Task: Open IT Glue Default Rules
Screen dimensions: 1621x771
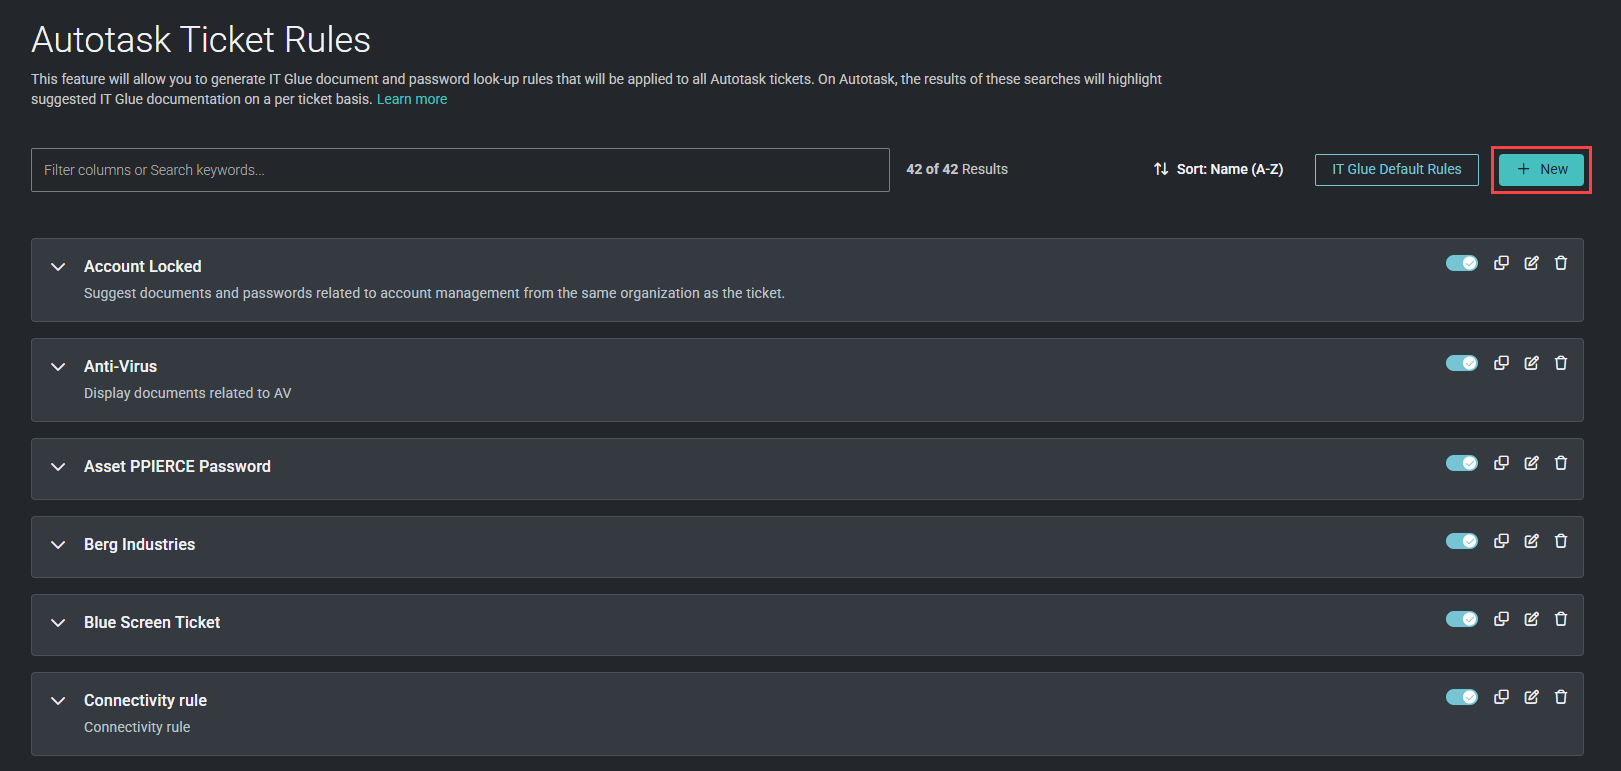Action: coord(1396,169)
